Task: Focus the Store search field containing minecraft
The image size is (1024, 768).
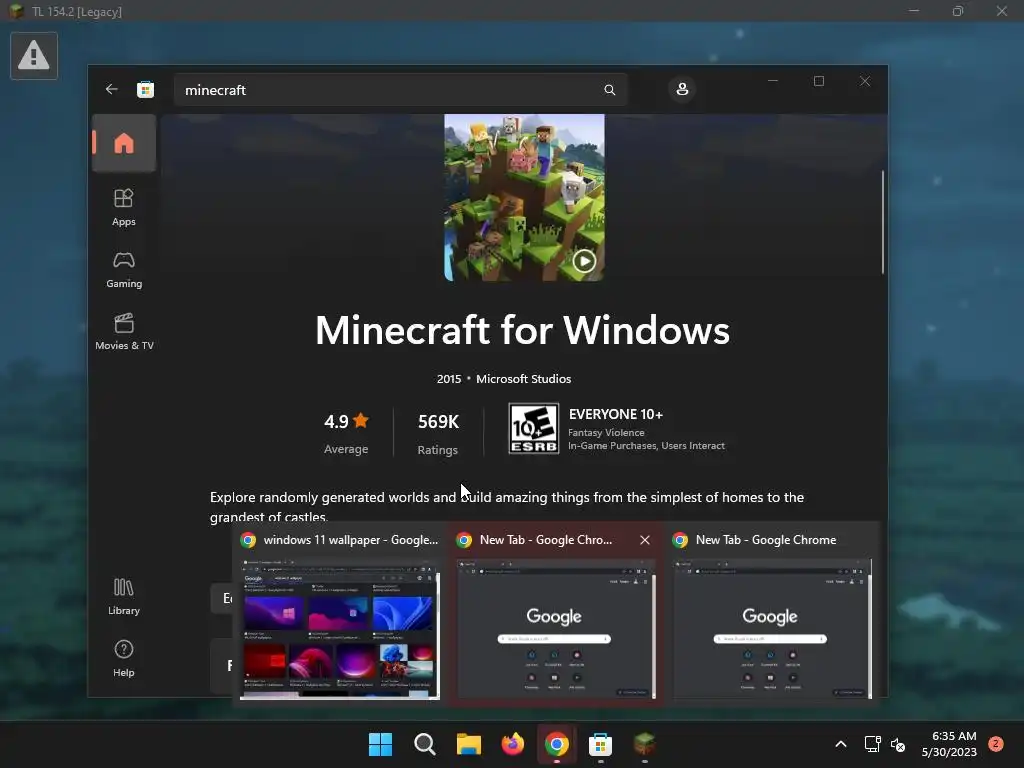Action: coord(400,89)
